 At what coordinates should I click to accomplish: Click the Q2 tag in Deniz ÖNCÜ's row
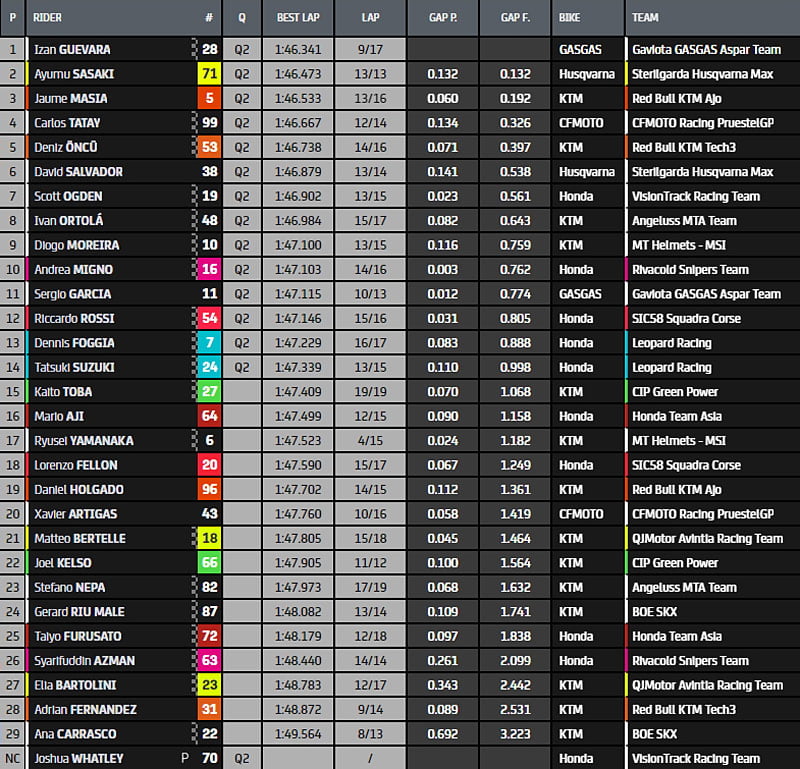[241, 147]
